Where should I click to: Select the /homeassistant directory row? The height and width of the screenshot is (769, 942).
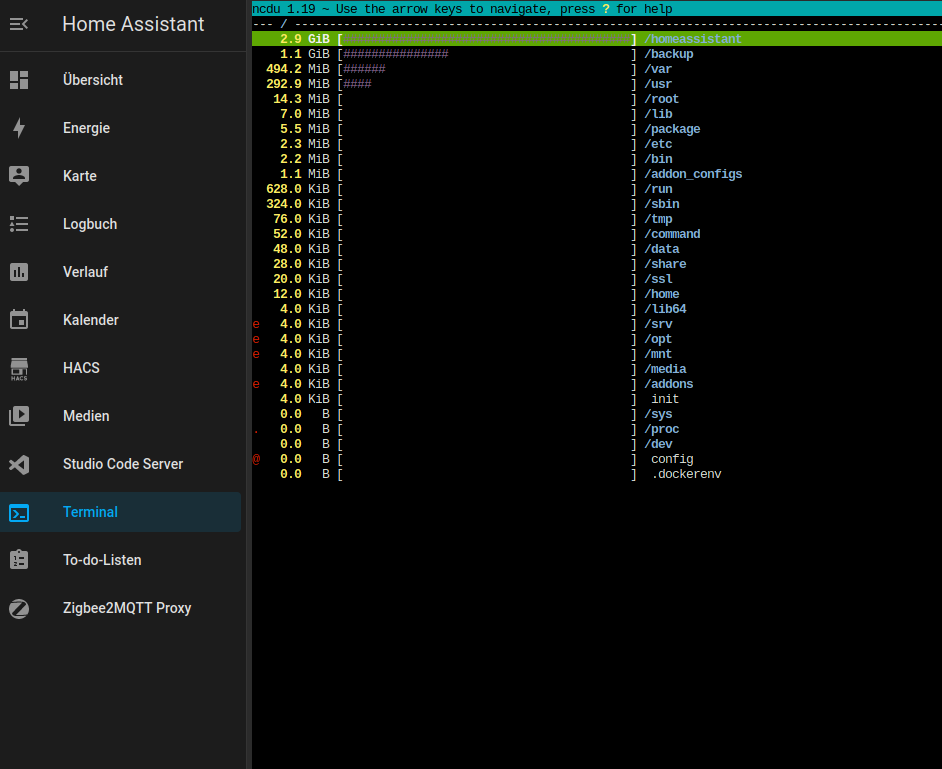pyautogui.click(x=597, y=39)
